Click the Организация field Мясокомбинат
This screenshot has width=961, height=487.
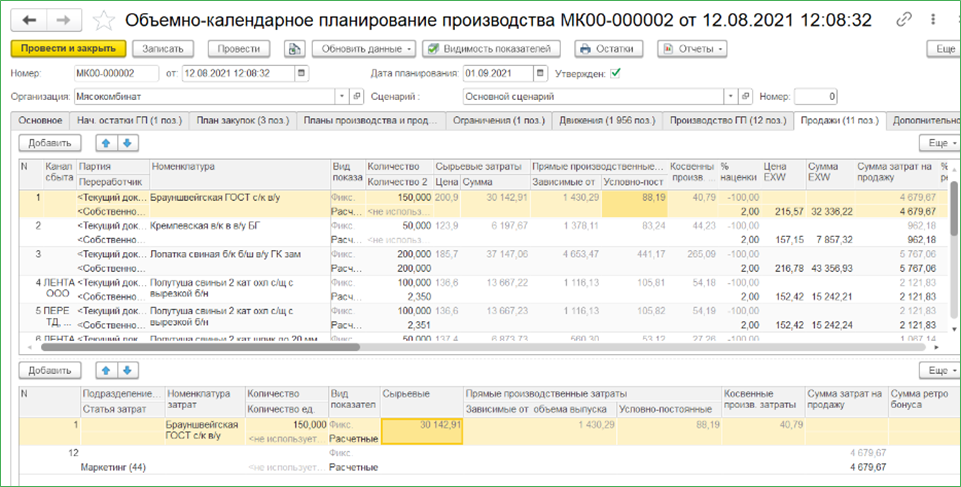click(205, 96)
